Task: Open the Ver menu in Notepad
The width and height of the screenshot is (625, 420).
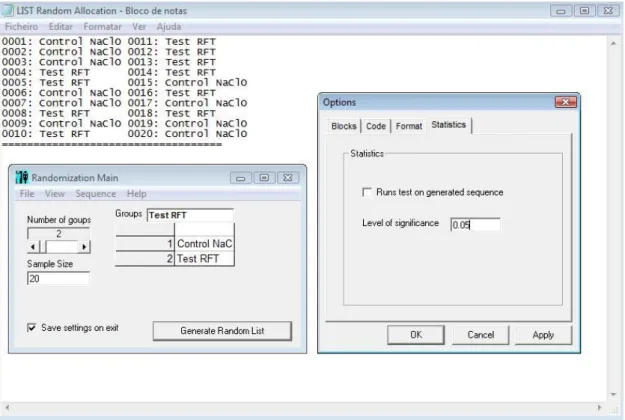Action: pyautogui.click(x=139, y=27)
